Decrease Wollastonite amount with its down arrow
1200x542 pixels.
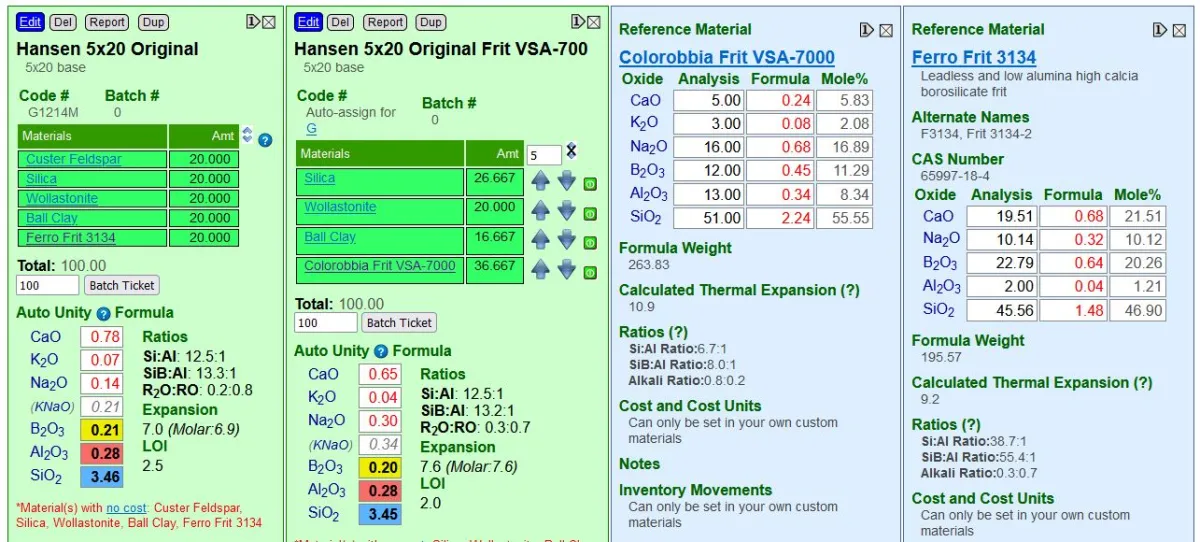click(x=567, y=211)
